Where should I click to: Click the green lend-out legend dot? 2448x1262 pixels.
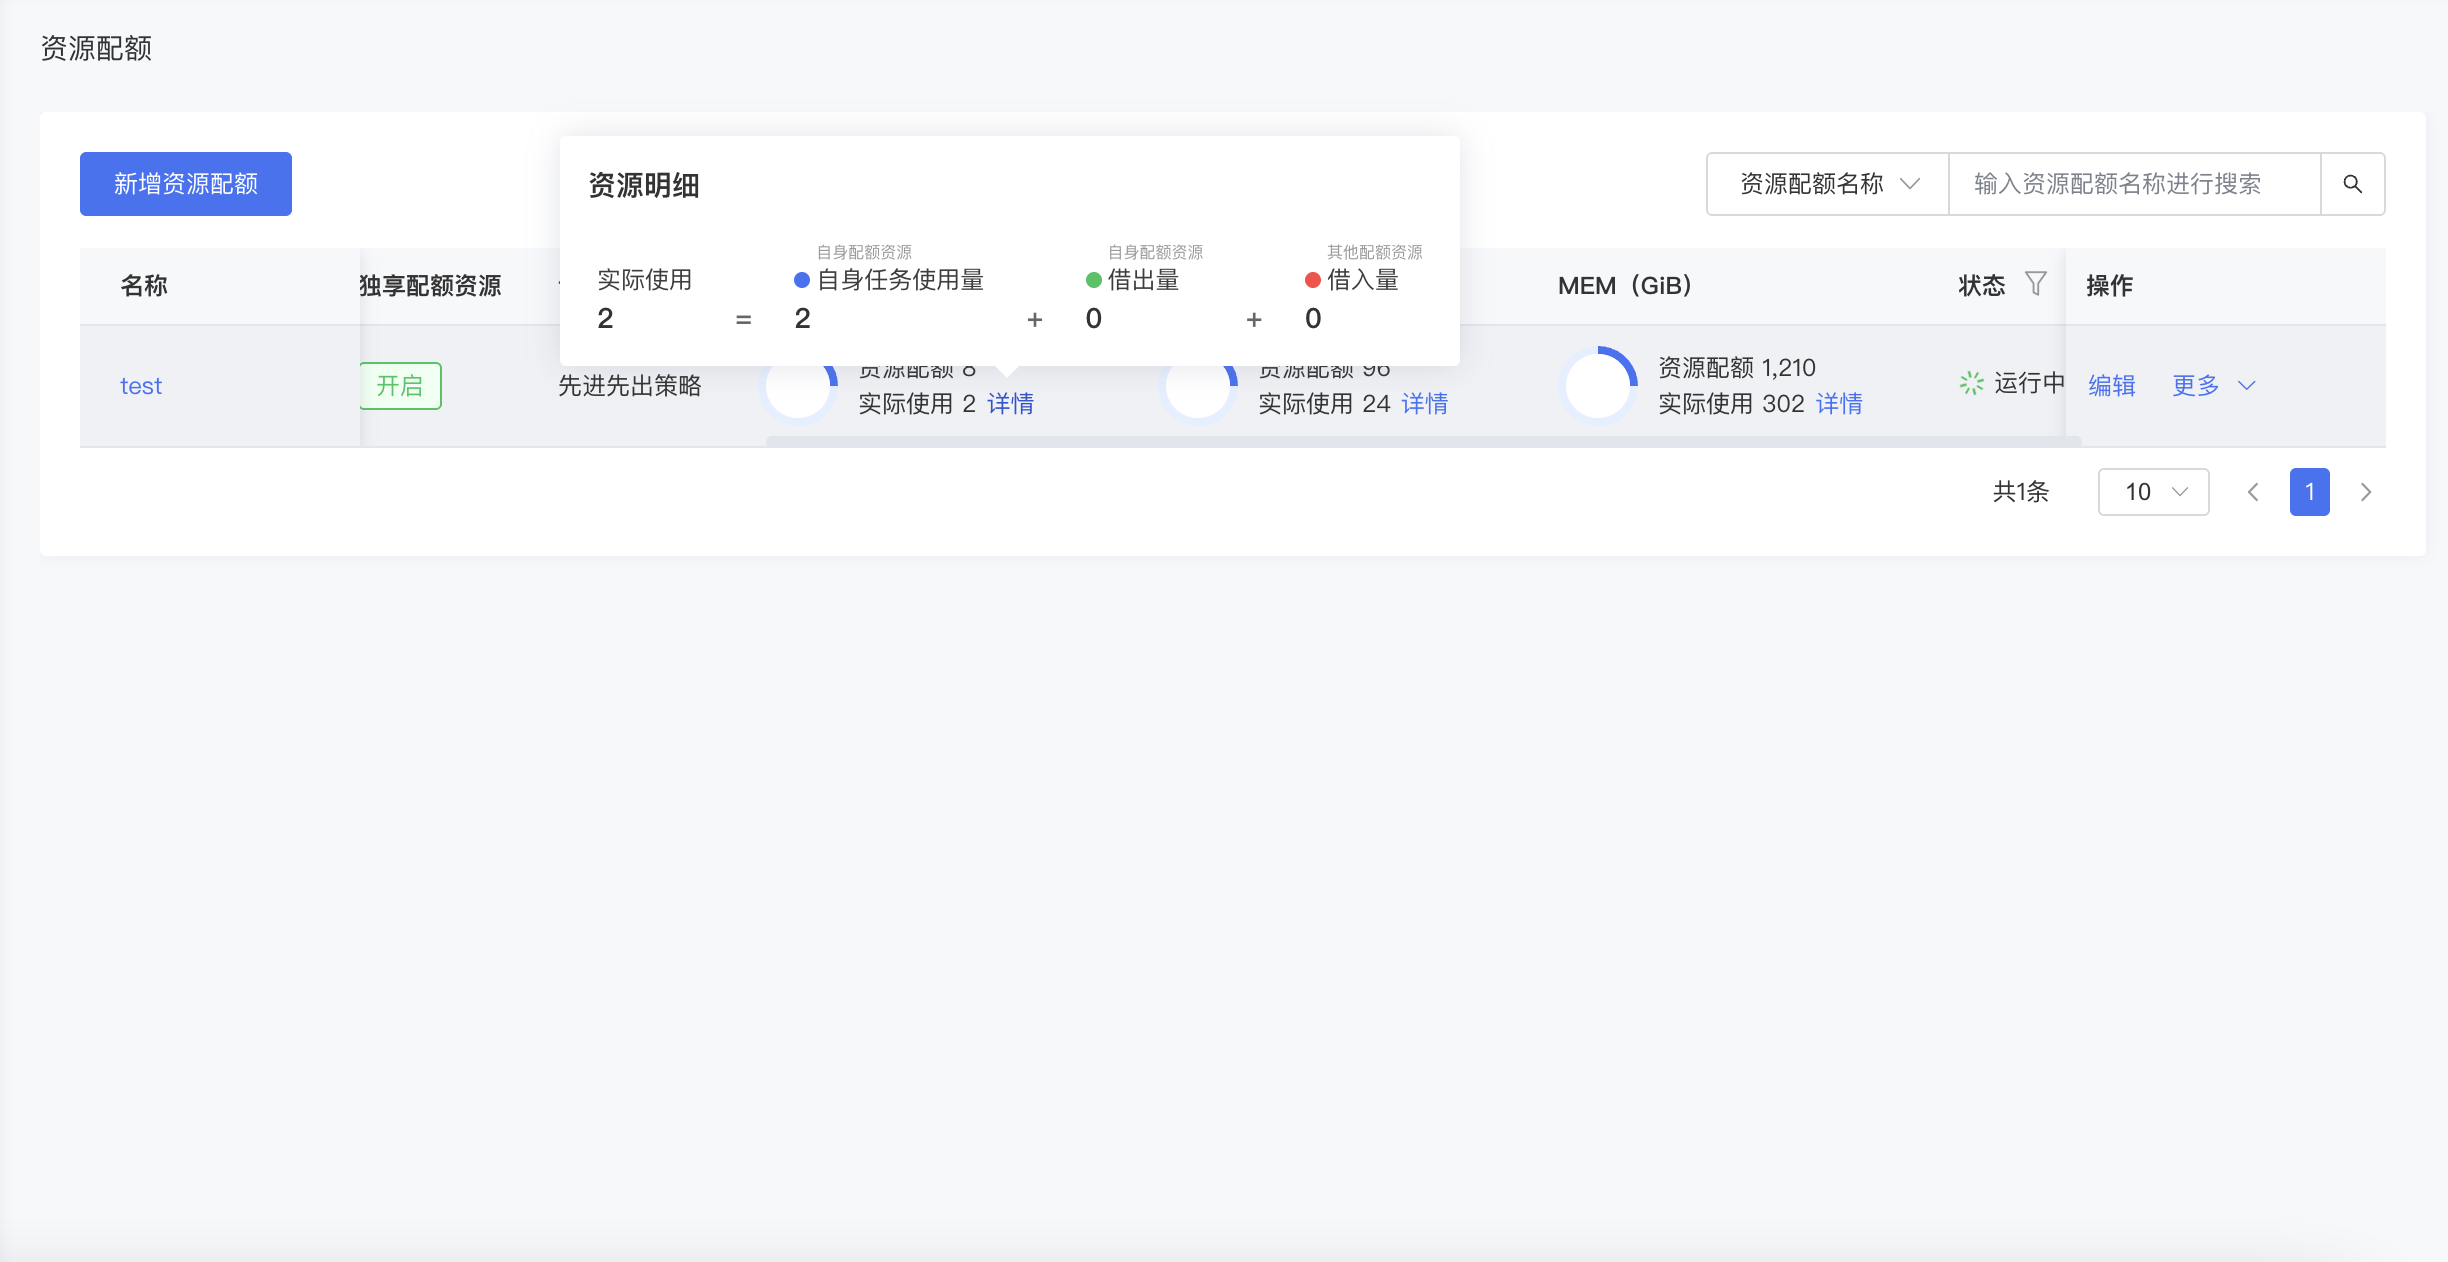pyautogui.click(x=1093, y=280)
